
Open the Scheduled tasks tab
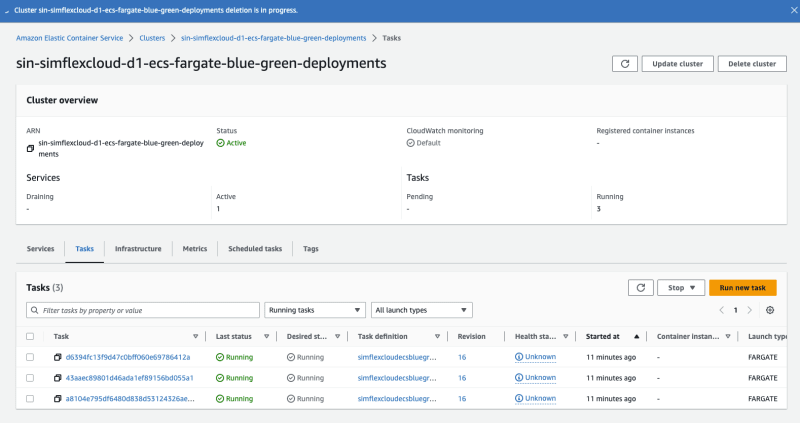click(x=255, y=249)
